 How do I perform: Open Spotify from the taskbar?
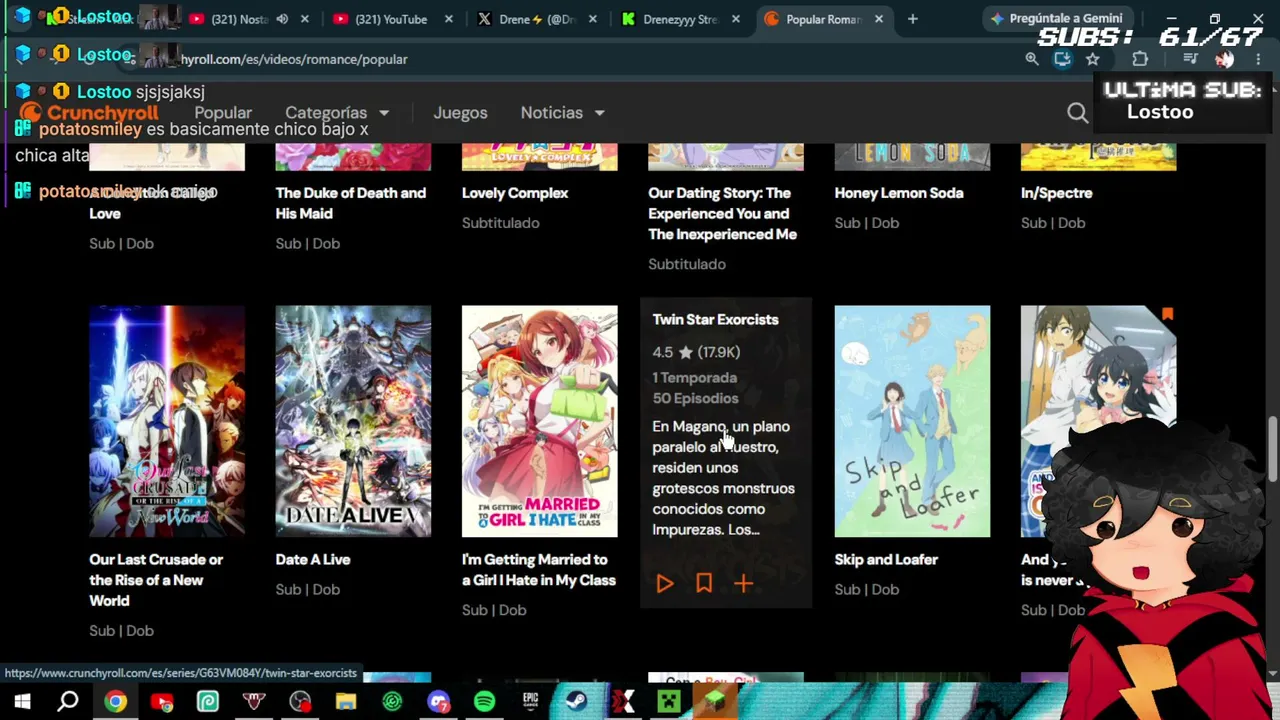484,702
